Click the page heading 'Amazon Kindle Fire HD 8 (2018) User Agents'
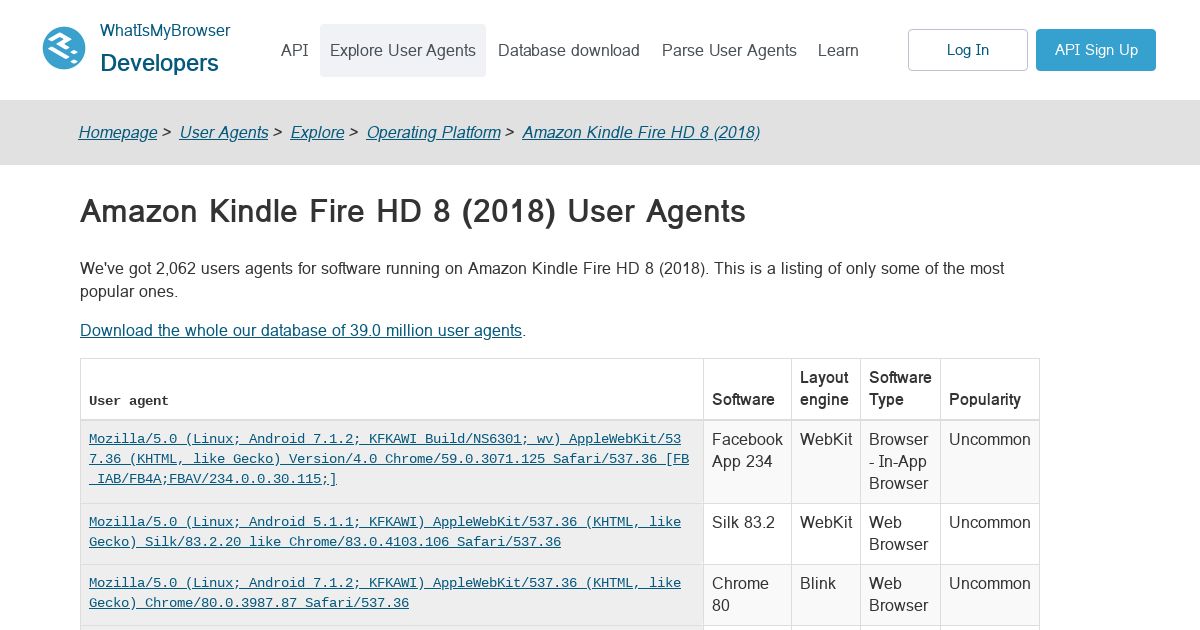This screenshot has height=630, width=1200. pyautogui.click(x=413, y=211)
